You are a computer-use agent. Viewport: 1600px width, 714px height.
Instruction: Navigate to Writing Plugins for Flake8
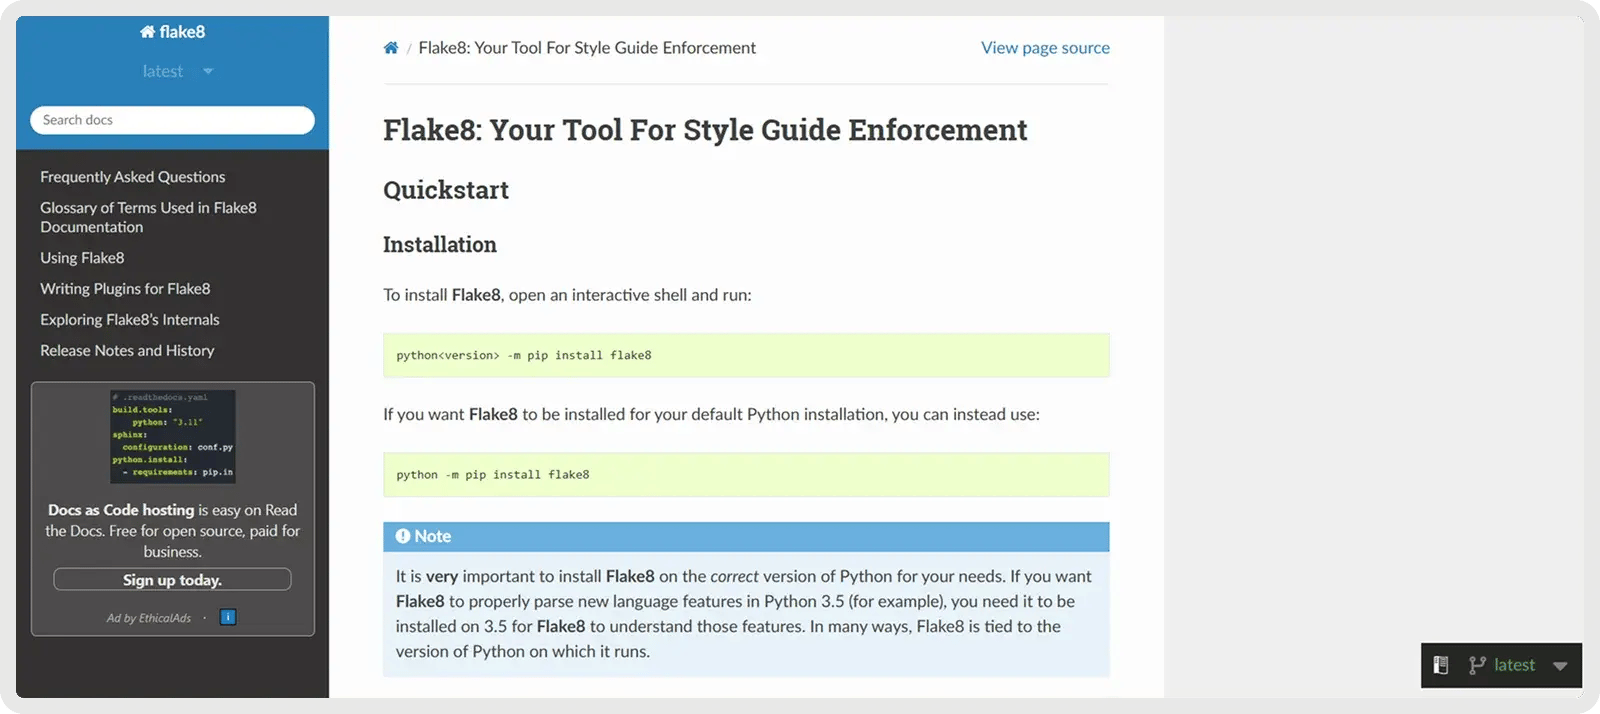point(125,289)
